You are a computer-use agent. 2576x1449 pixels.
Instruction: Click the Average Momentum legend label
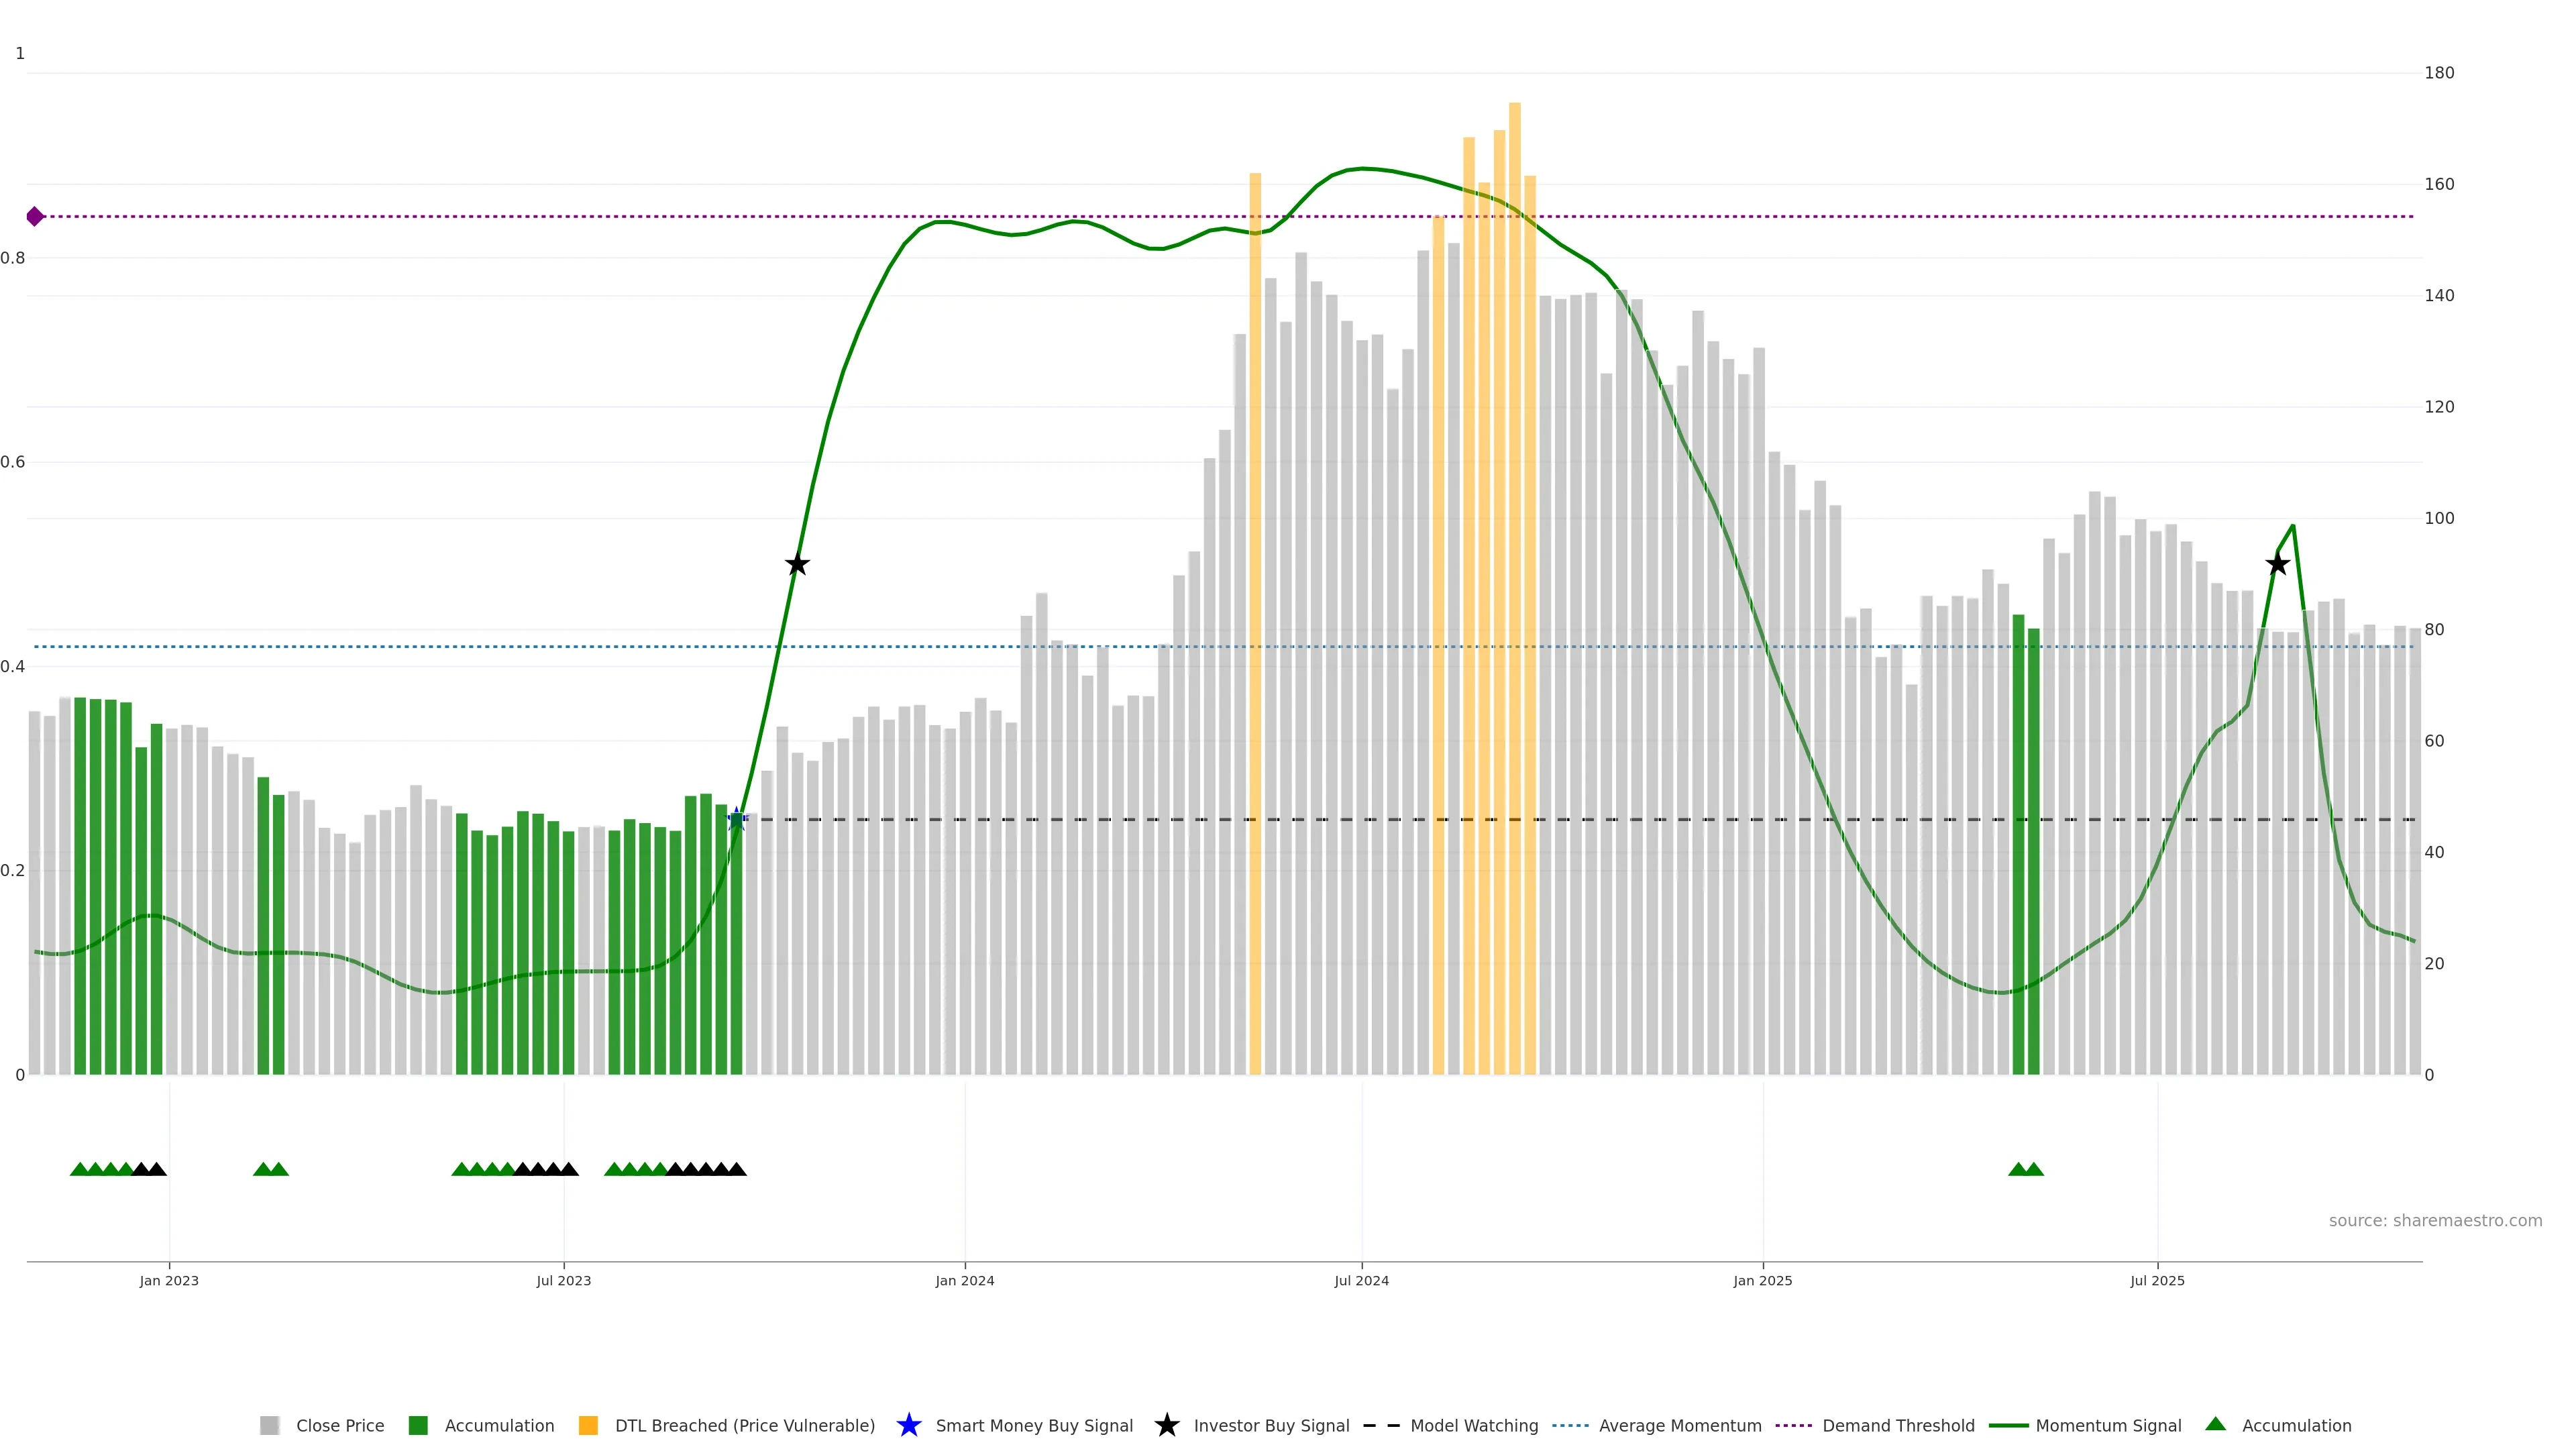pyautogui.click(x=1680, y=1426)
